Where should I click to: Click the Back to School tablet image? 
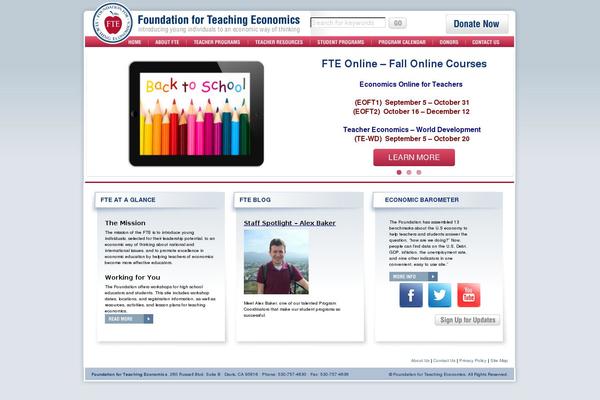[196, 114]
